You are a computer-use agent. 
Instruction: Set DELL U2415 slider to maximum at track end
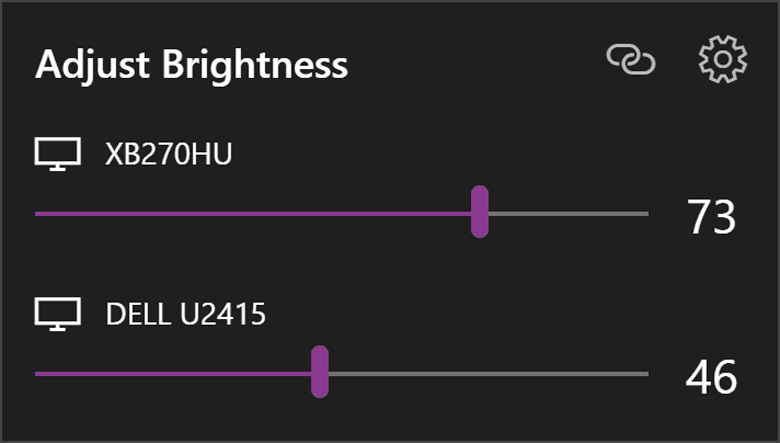[646, 373]
